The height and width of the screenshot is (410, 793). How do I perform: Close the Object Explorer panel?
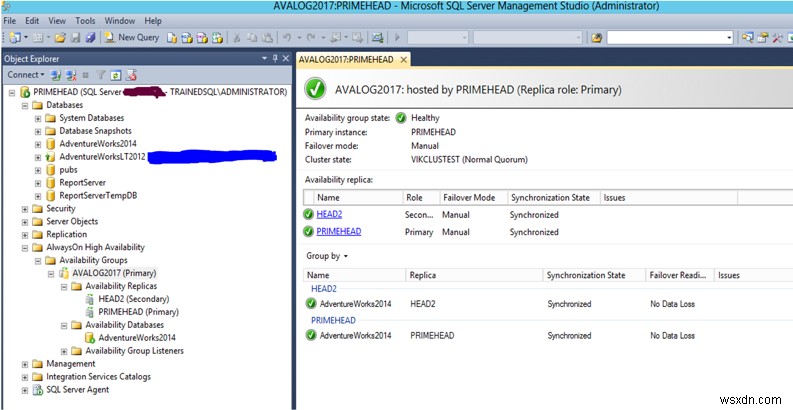tap(286, 59)
